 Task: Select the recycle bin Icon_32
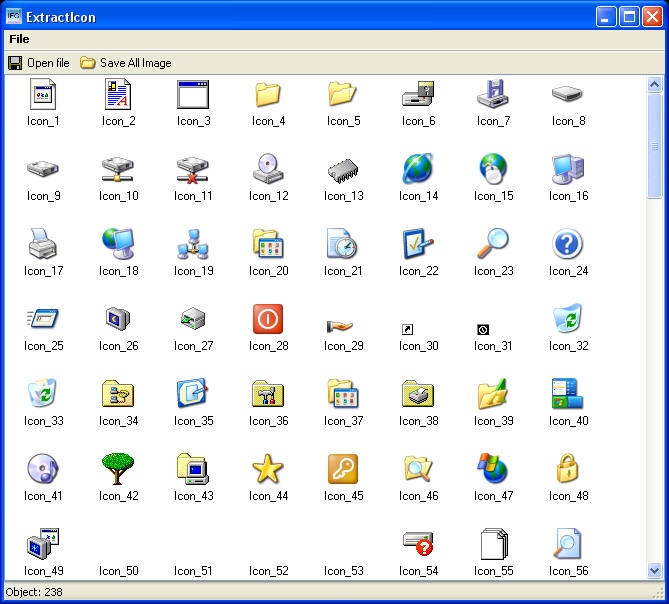tap(568, 319)
